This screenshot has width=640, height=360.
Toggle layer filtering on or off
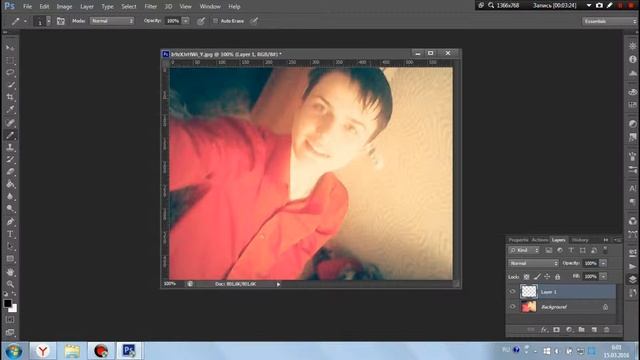click(x=605, y=250)
